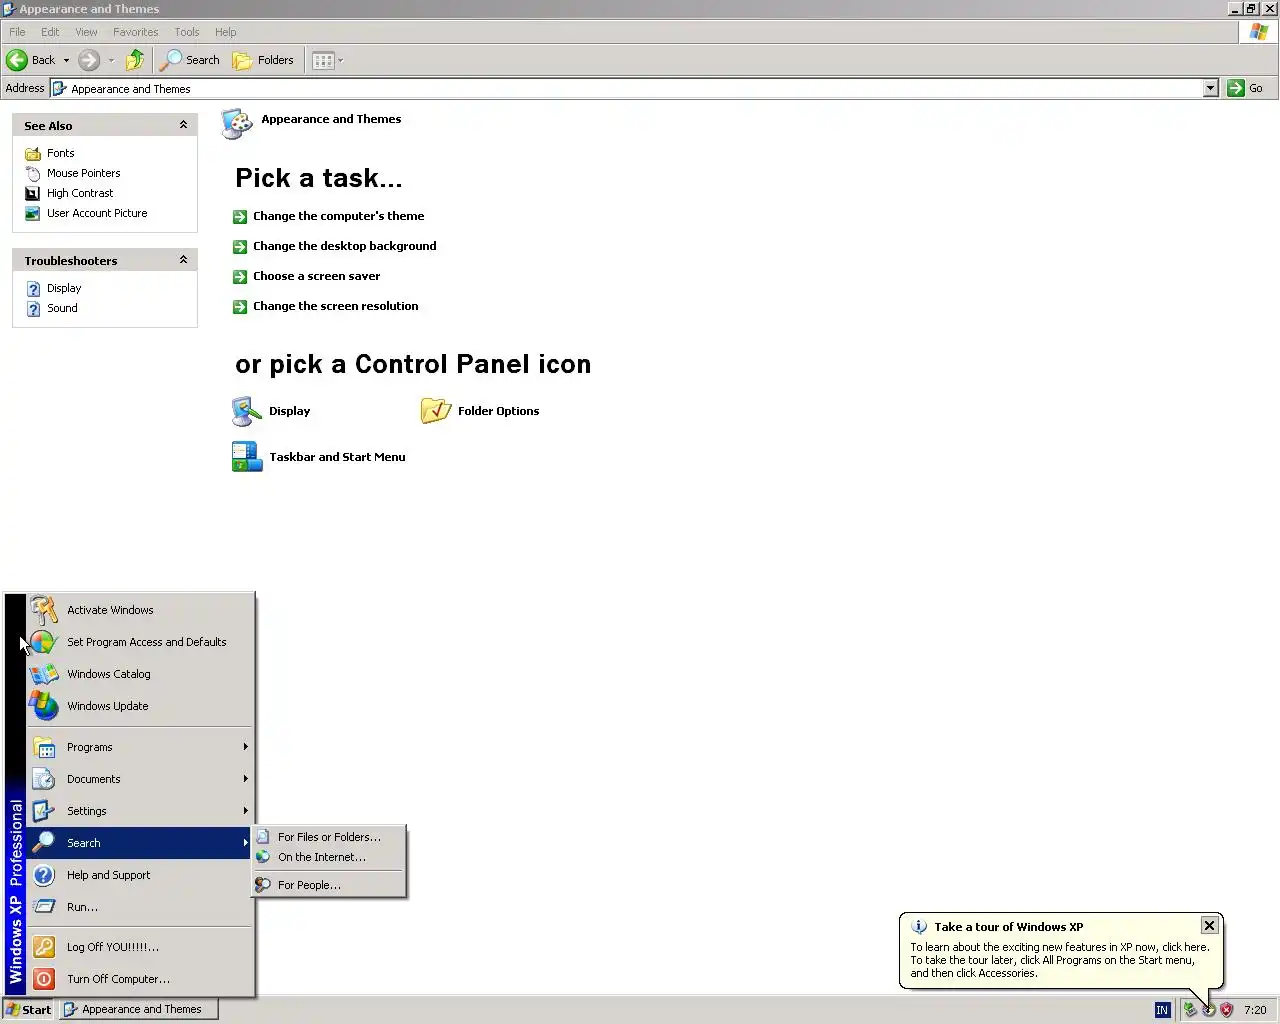Close the Windows XP tour balloon

pos(1209,925)
